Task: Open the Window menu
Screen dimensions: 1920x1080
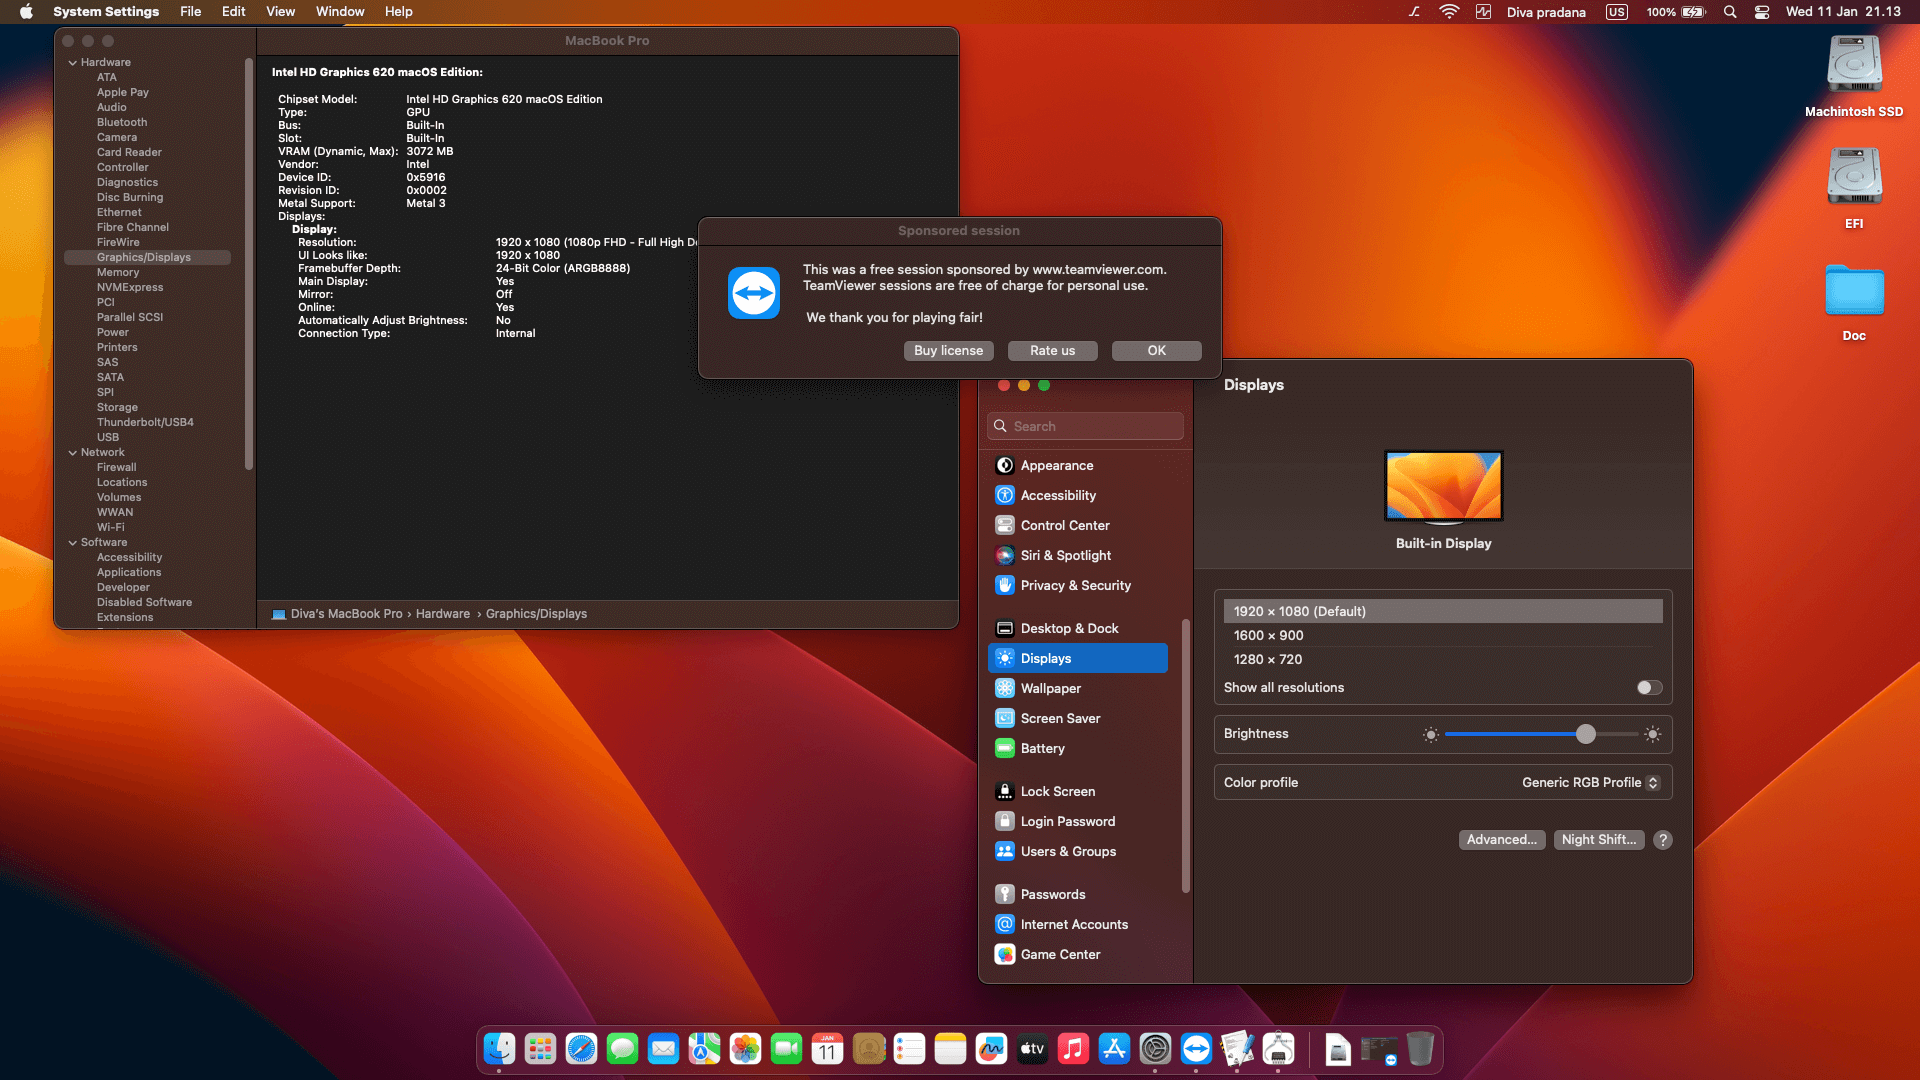Action: point(340,12)
